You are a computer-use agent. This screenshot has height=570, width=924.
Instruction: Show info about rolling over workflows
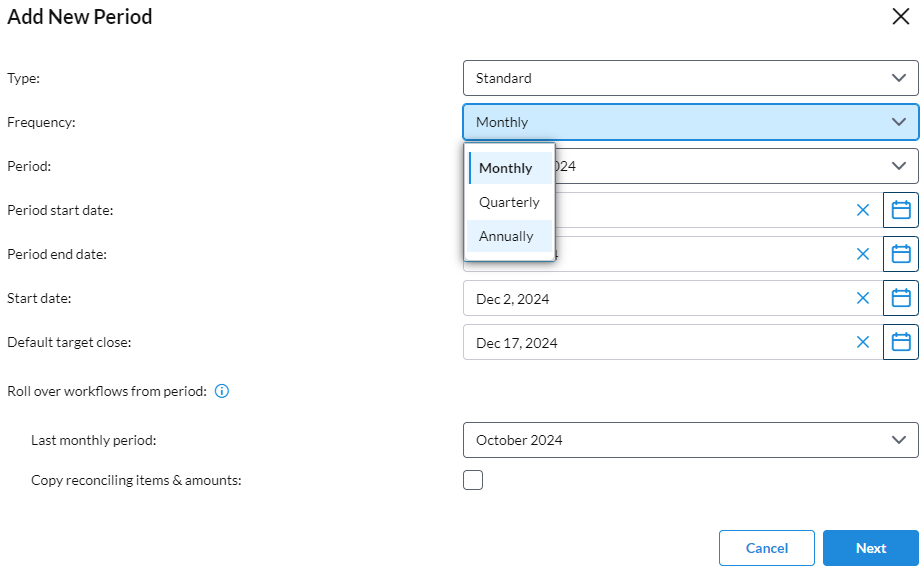(222, 391)
